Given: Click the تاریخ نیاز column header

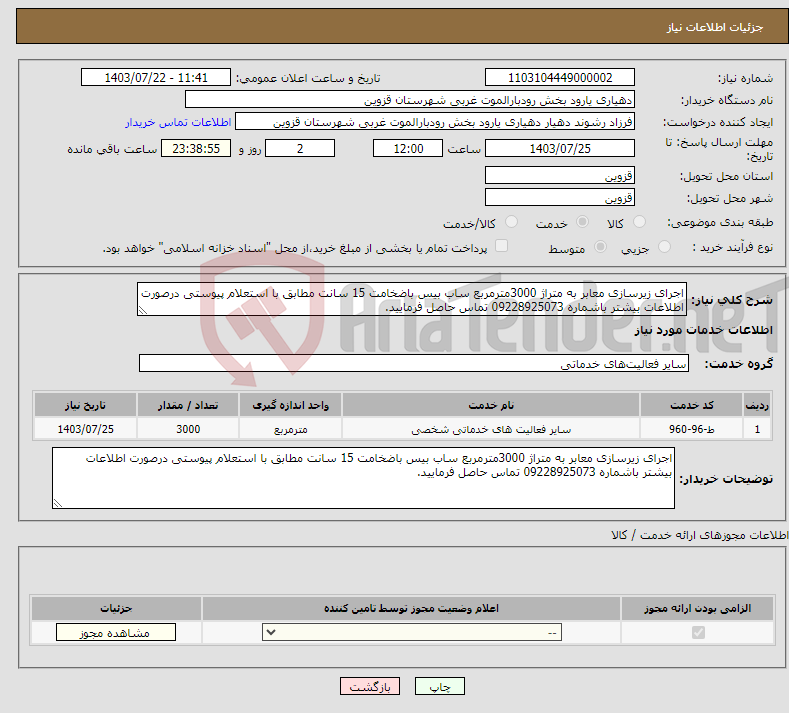Looking at the screenshot, I should 86,405.
